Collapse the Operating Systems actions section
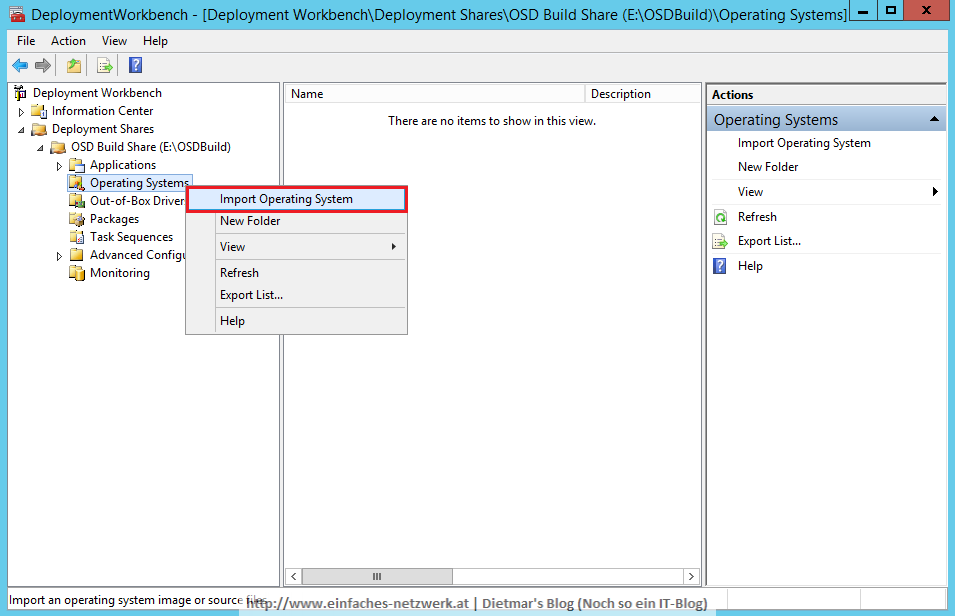The height and width of the screenshot is (616, 955). (934, 119)
